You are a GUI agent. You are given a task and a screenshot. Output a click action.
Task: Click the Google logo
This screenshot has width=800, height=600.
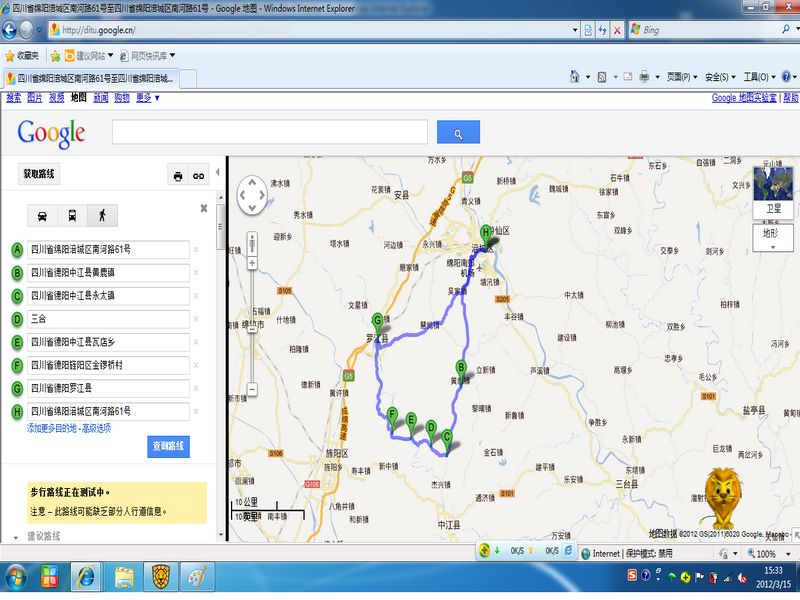tap(51, 134)
